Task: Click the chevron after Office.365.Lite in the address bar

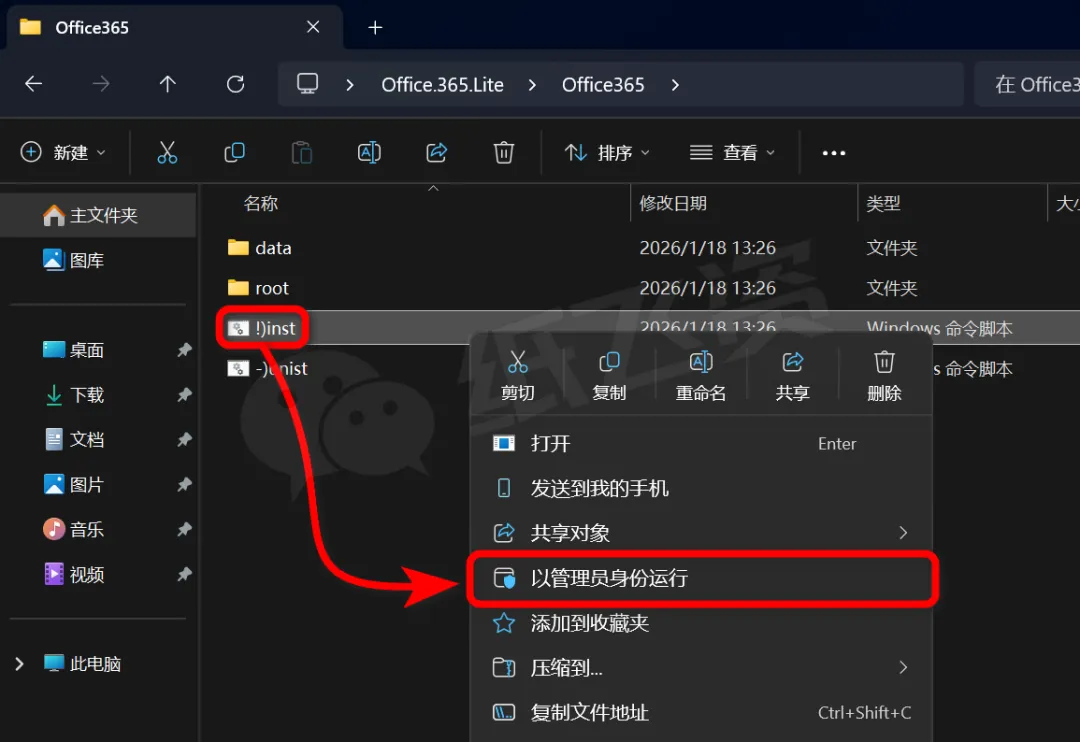Action: (x=532, y=85)
